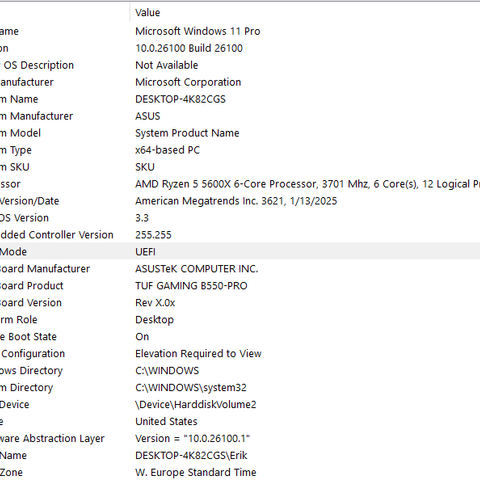Select the Microsoft Corporation value
Viewport: 480px width, 480px height.
coord(188,82)
